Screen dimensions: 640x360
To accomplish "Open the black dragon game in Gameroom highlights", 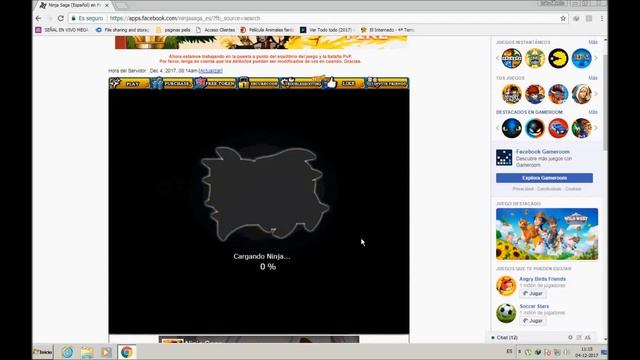I will point(511,128).
